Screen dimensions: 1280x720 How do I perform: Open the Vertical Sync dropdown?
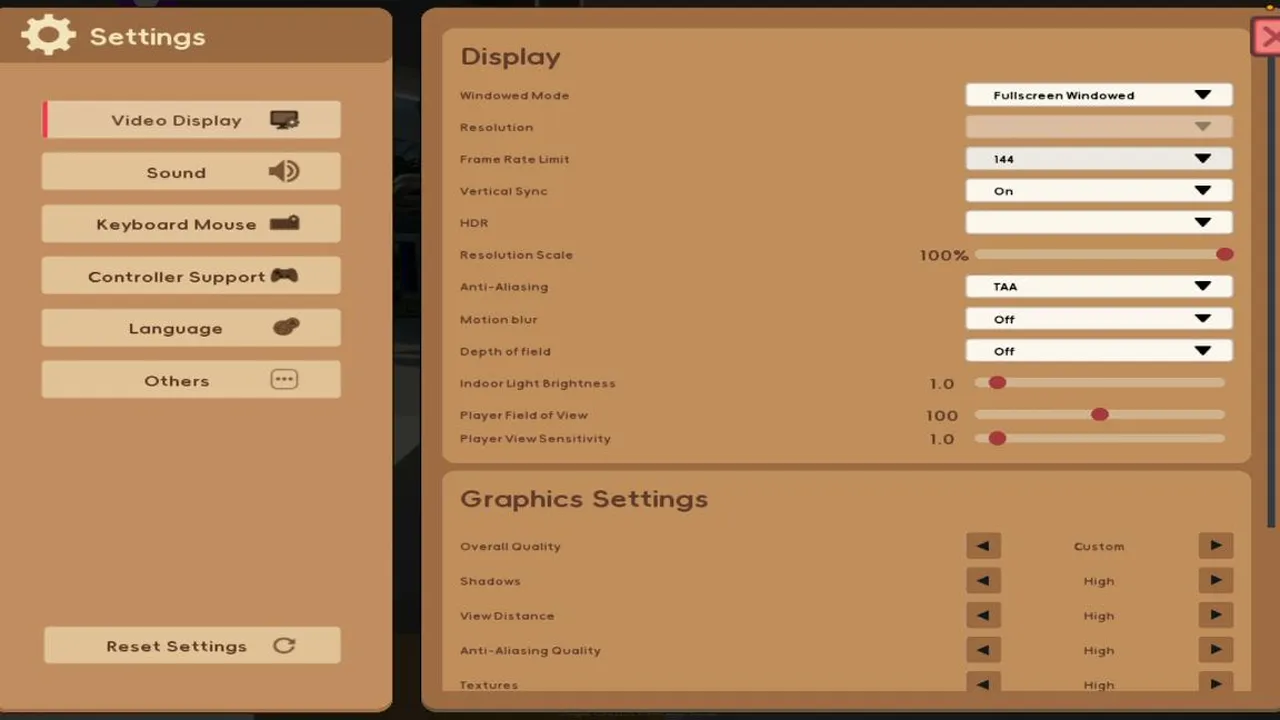pyautogui.click(x=1099, y=191)
